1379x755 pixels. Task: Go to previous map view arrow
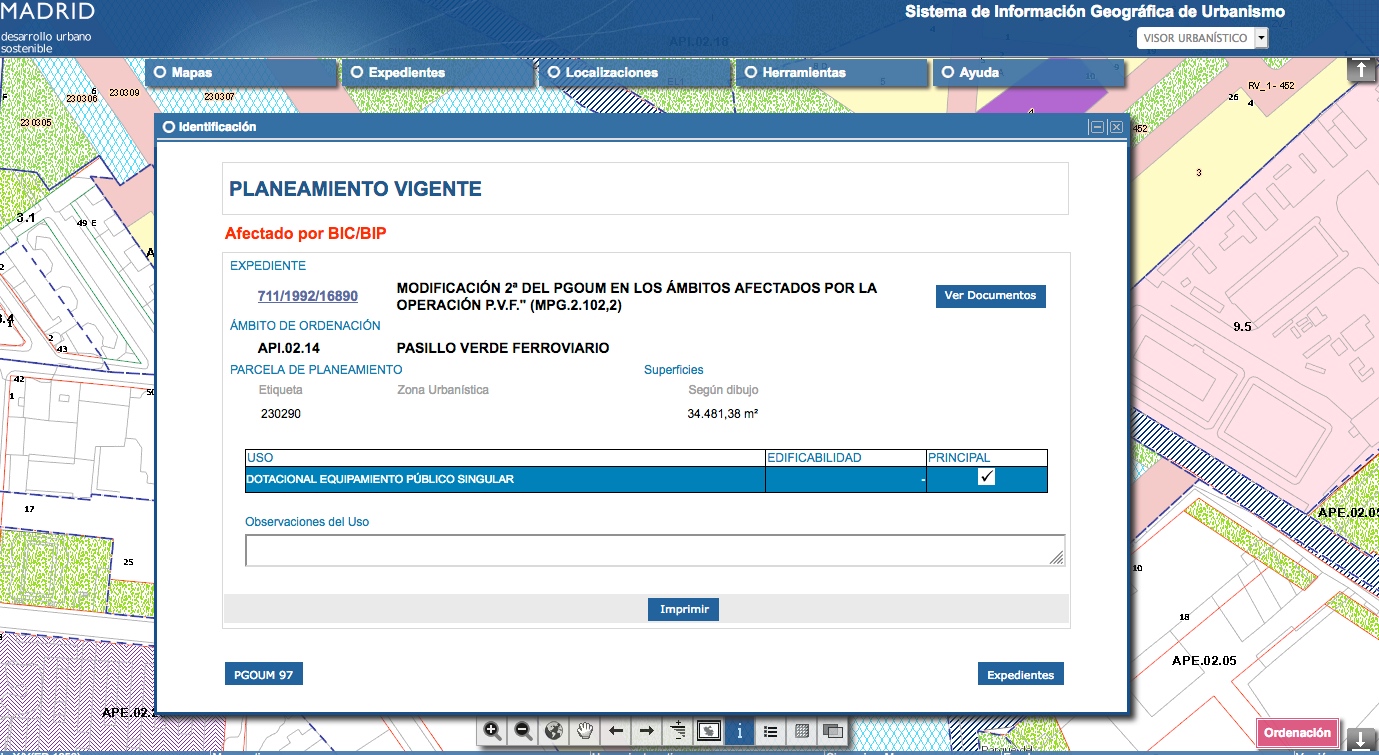pos(616,731)
